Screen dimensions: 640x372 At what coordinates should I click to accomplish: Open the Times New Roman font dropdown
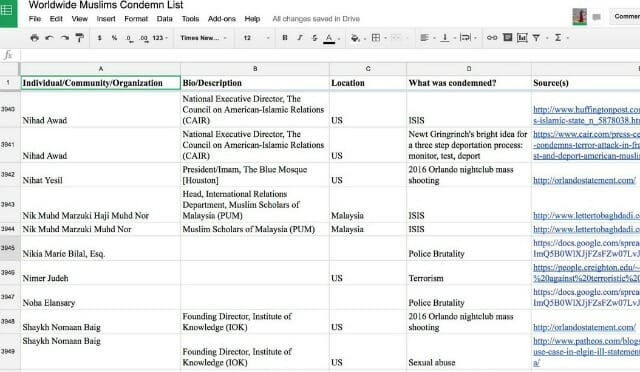203,38
